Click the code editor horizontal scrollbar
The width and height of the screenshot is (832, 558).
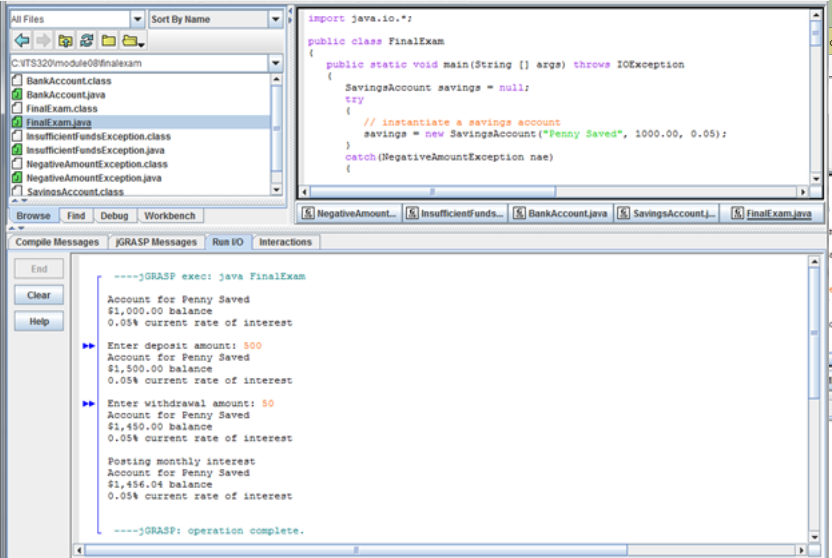[430, 191]
